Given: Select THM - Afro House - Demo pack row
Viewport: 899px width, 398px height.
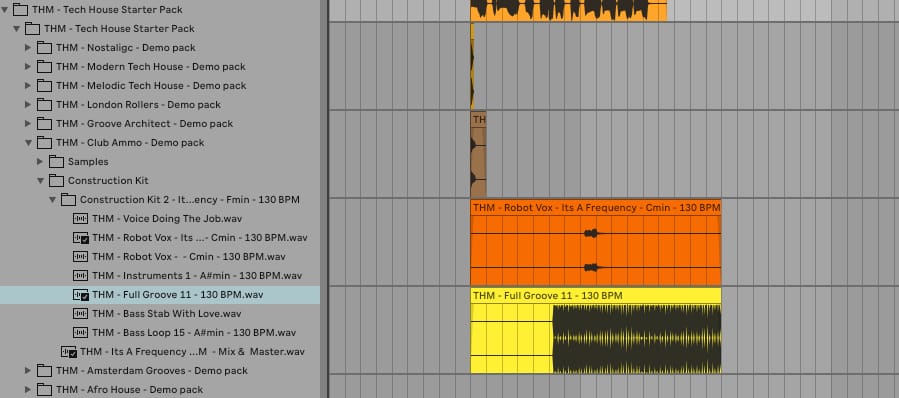Looking at the screenshot, I should [160, 389].
